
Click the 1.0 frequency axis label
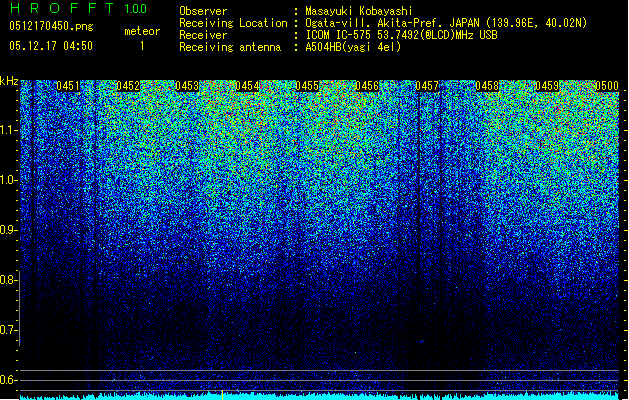(x=9, y=180)
